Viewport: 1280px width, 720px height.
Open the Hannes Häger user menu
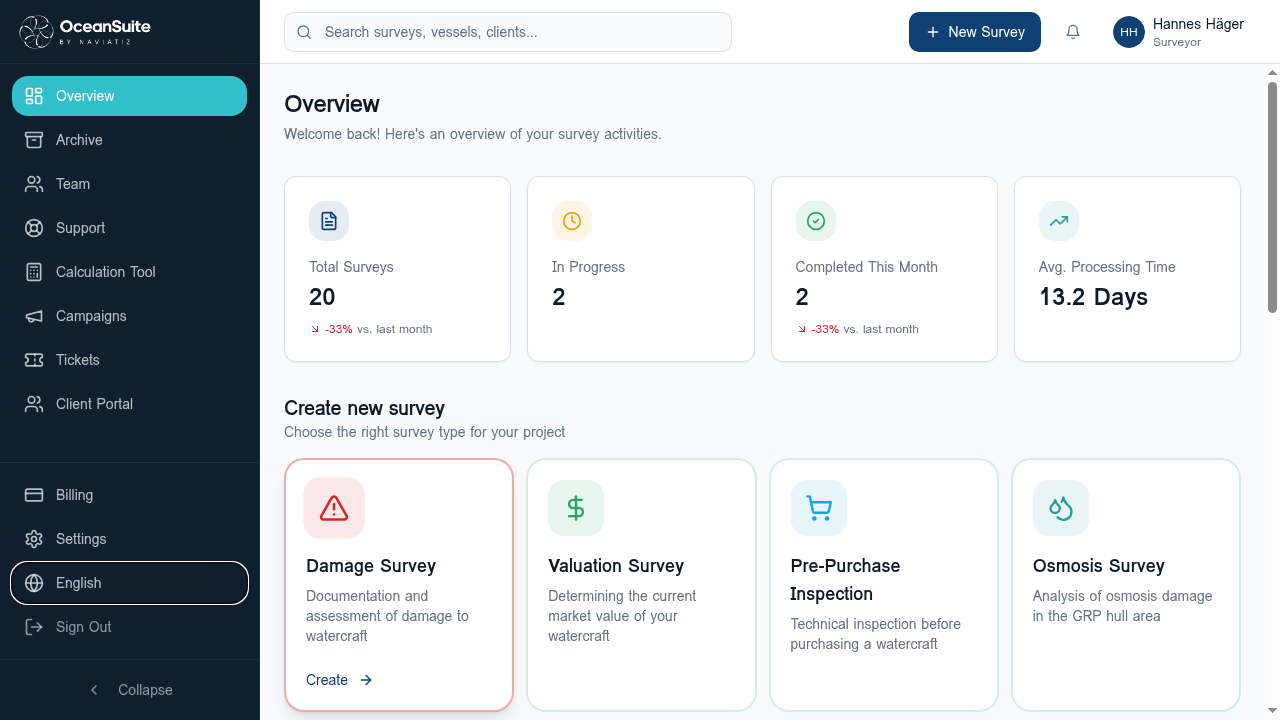tap(1179, 32)
